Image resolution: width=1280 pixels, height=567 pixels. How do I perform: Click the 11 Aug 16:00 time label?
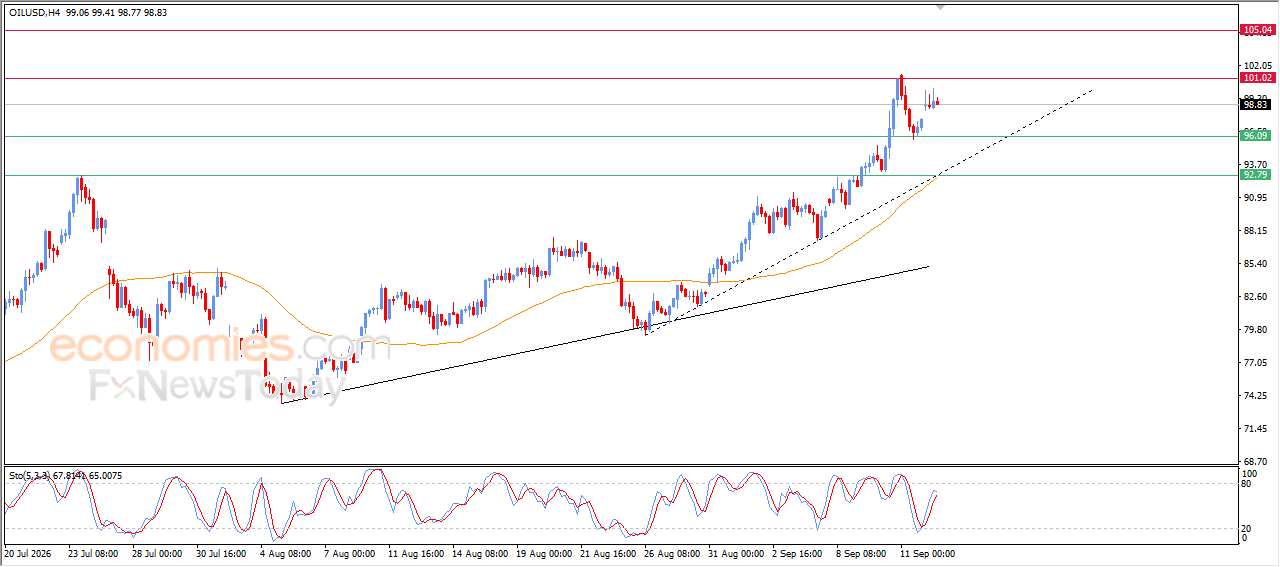point(414,552)
